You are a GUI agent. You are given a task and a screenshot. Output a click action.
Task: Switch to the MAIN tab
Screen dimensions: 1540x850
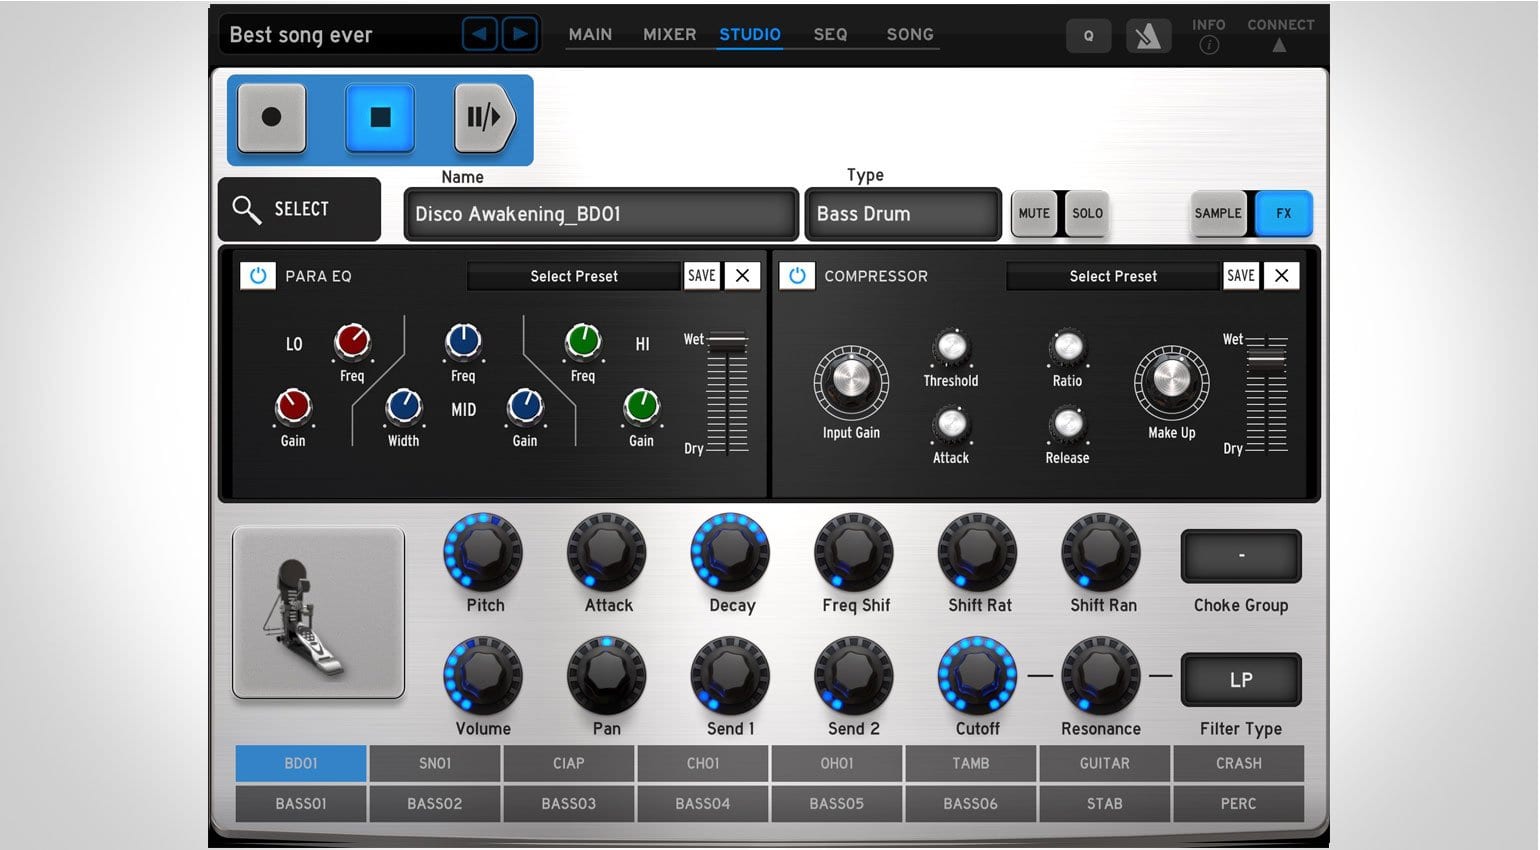[590, 34]
